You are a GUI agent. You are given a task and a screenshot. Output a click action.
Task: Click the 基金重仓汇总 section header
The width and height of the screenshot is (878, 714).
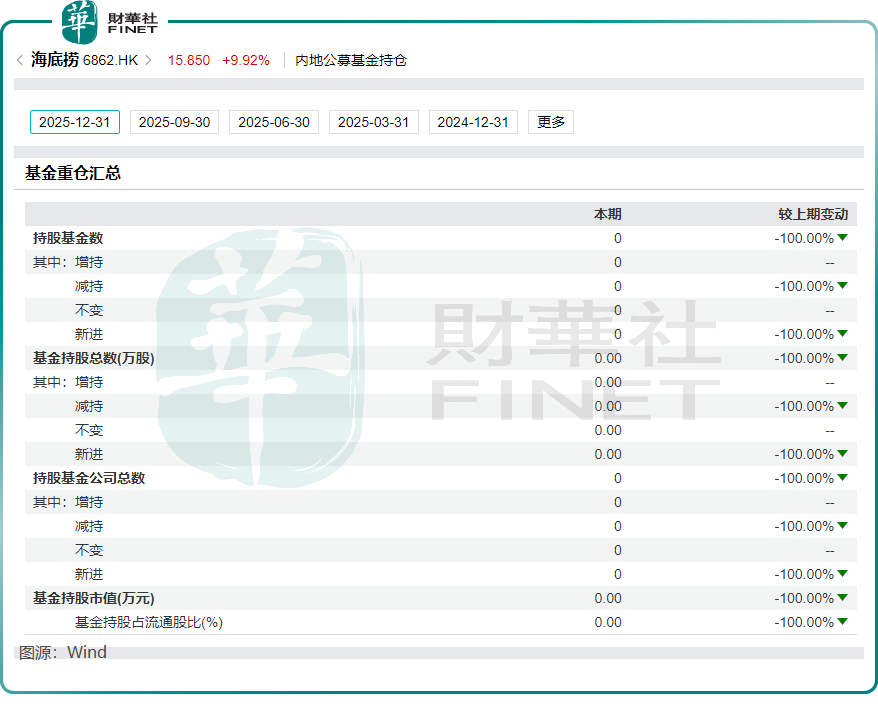point(73,173)
